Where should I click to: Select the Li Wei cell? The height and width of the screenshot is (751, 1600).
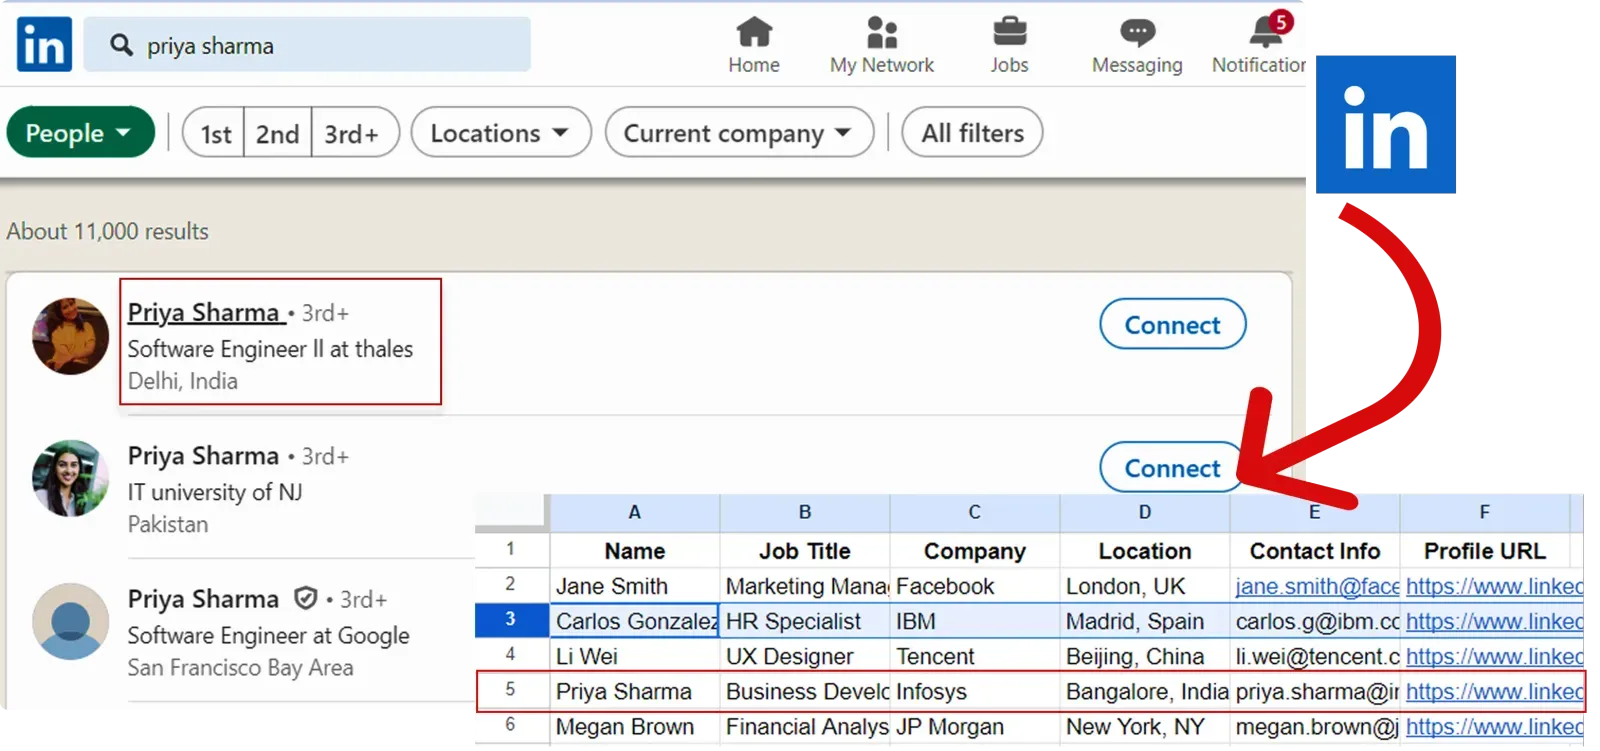(634, 655)
